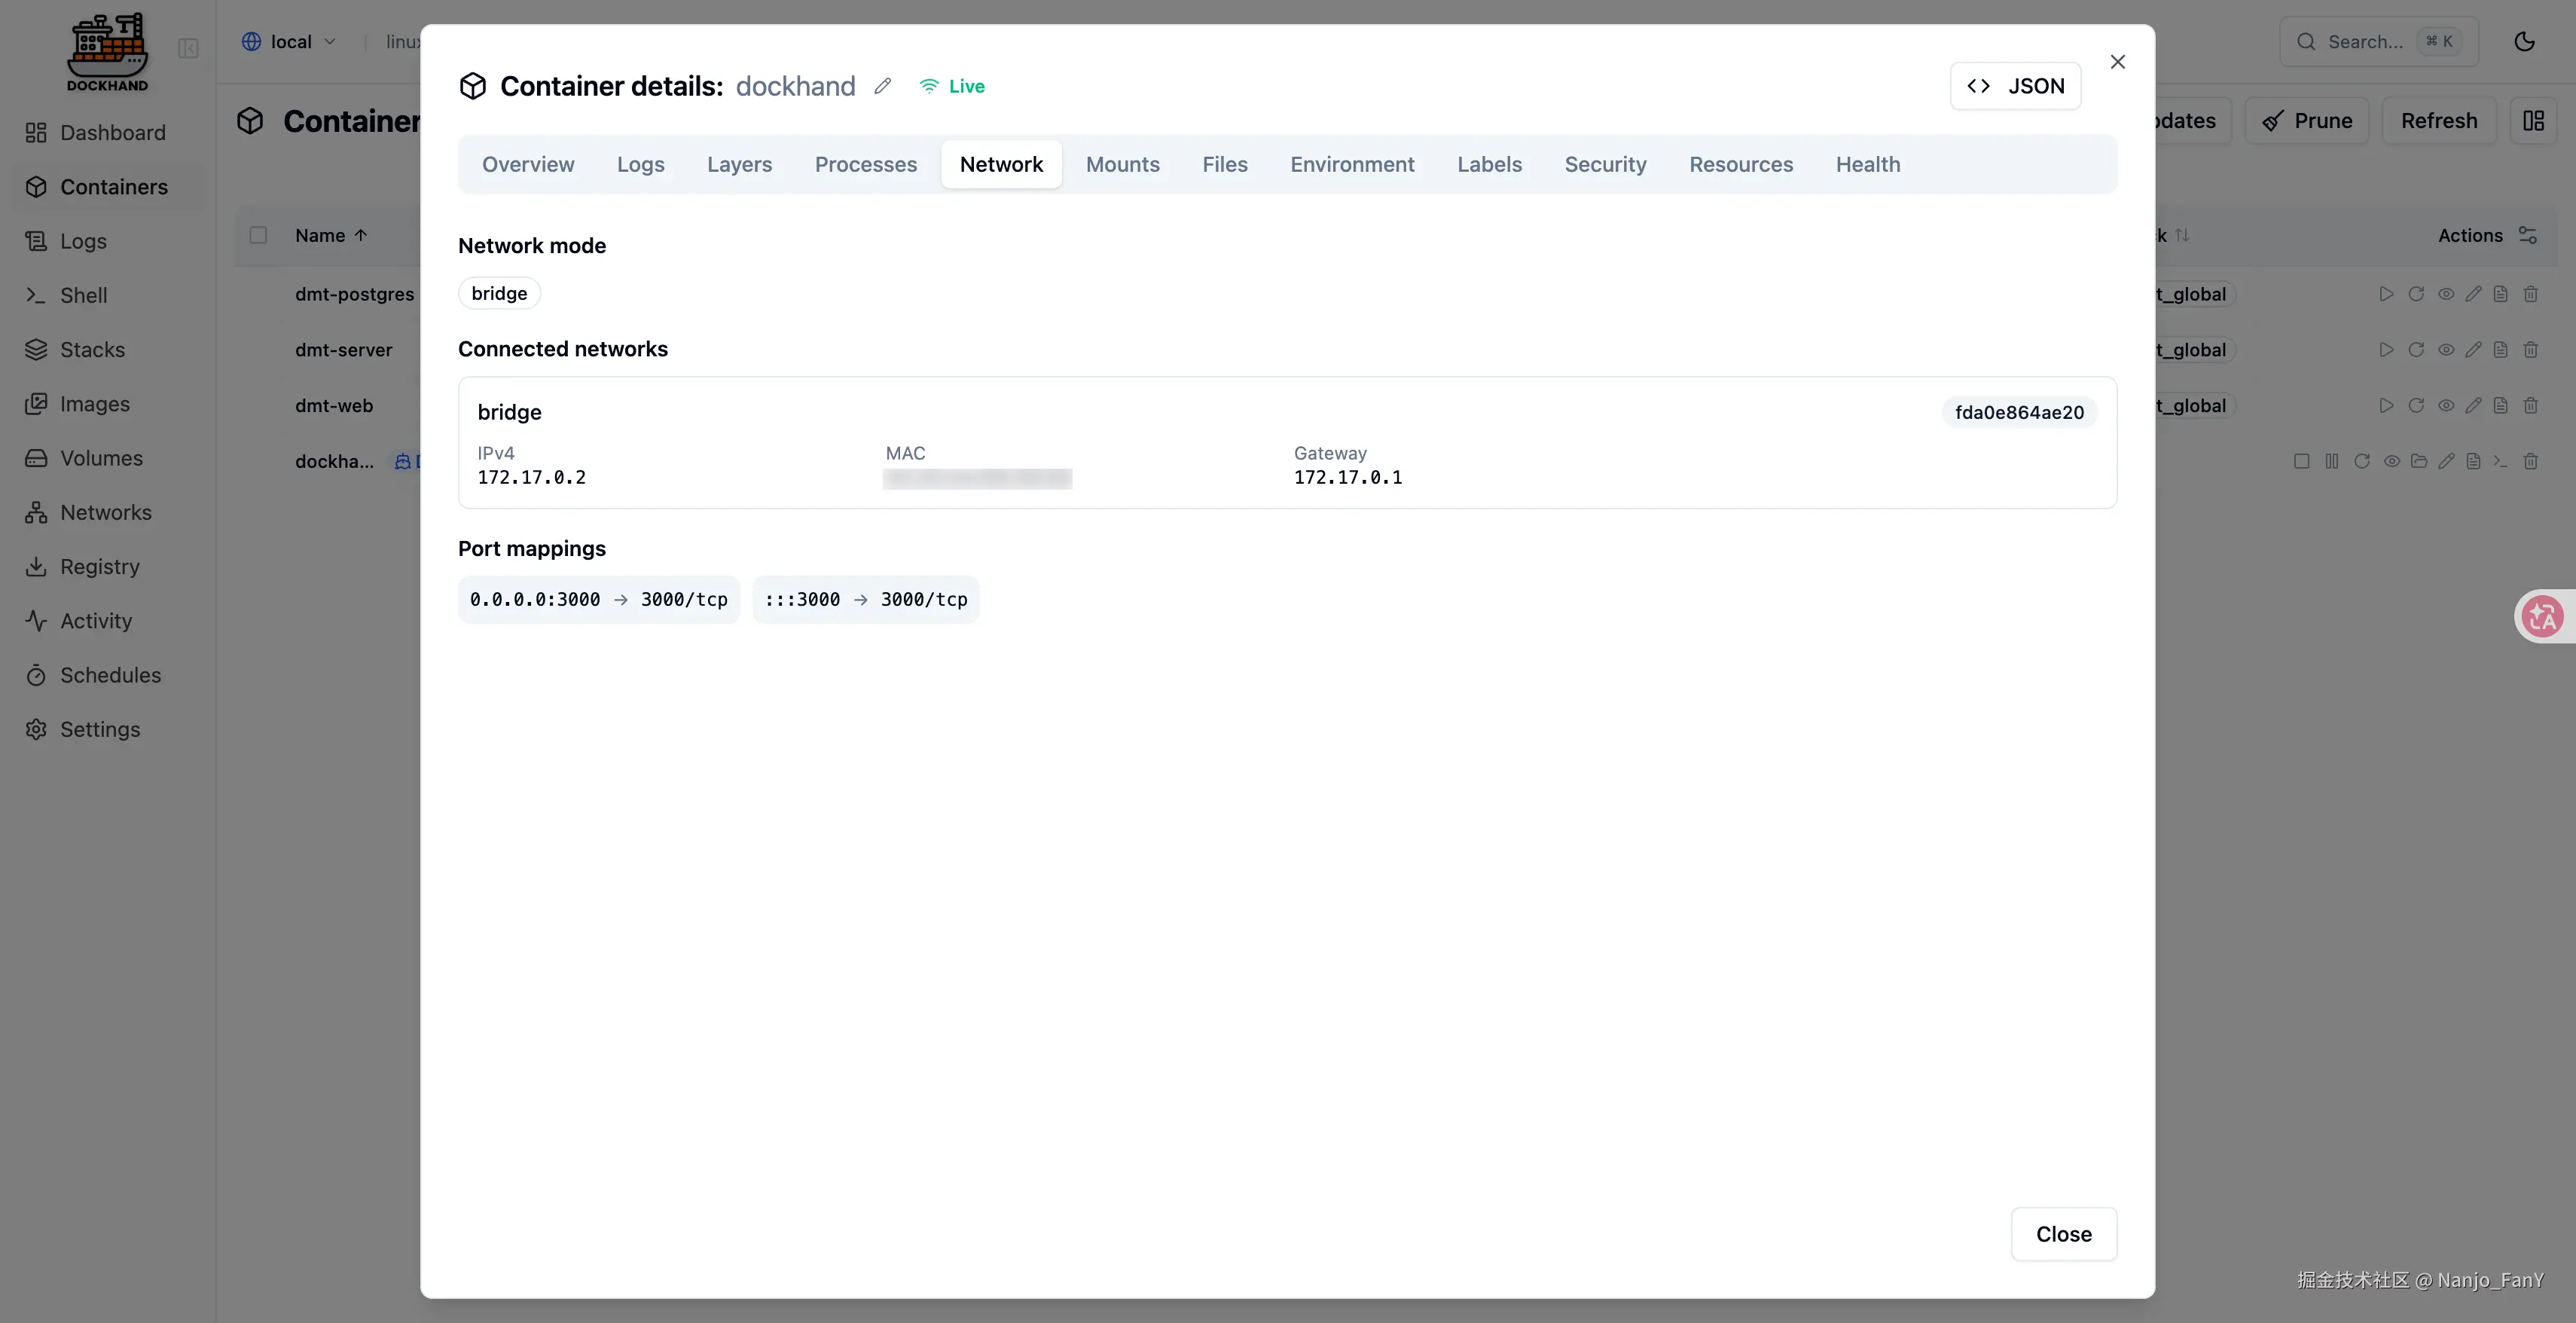The height and width of the screenshot is (1323, 2576).
Task: Click the start icon for the dmt-server row
Action: point(2386,350)
